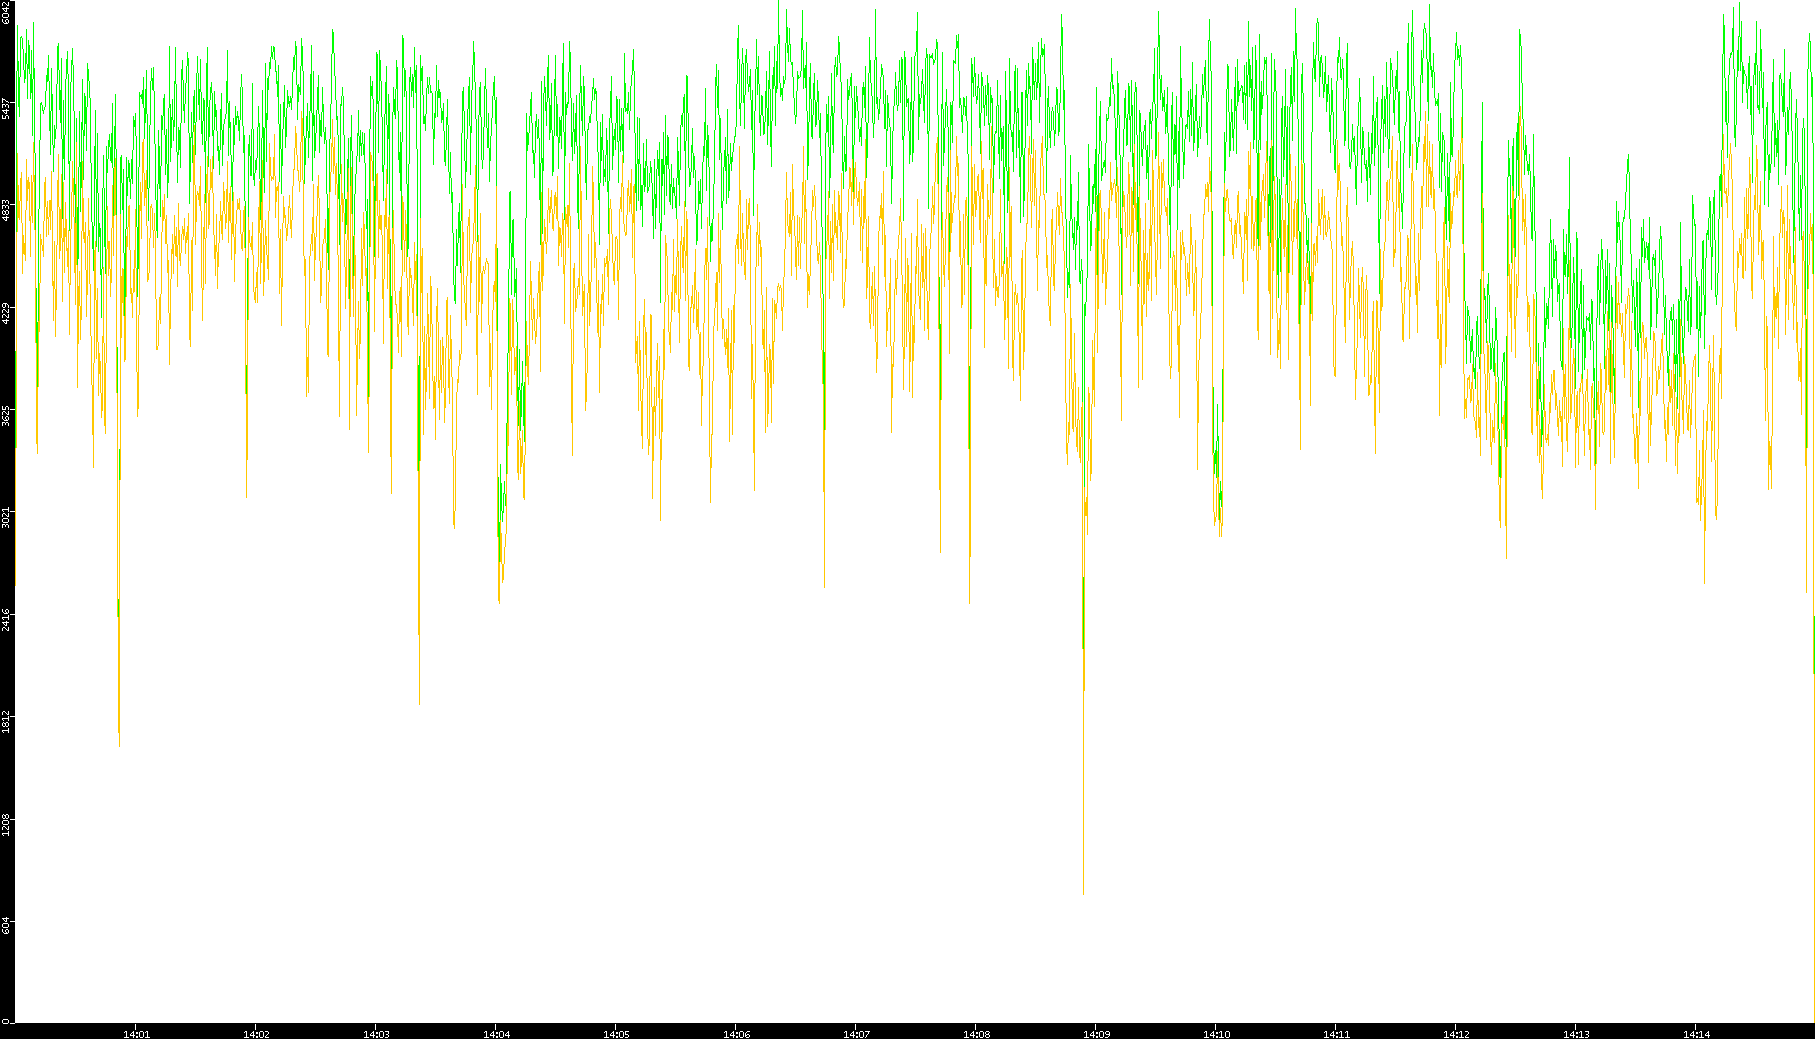This screenshot has height=1039, width=1815.
Task: Click the 14:14 label on the time axis
Action: point(1696,1034)
